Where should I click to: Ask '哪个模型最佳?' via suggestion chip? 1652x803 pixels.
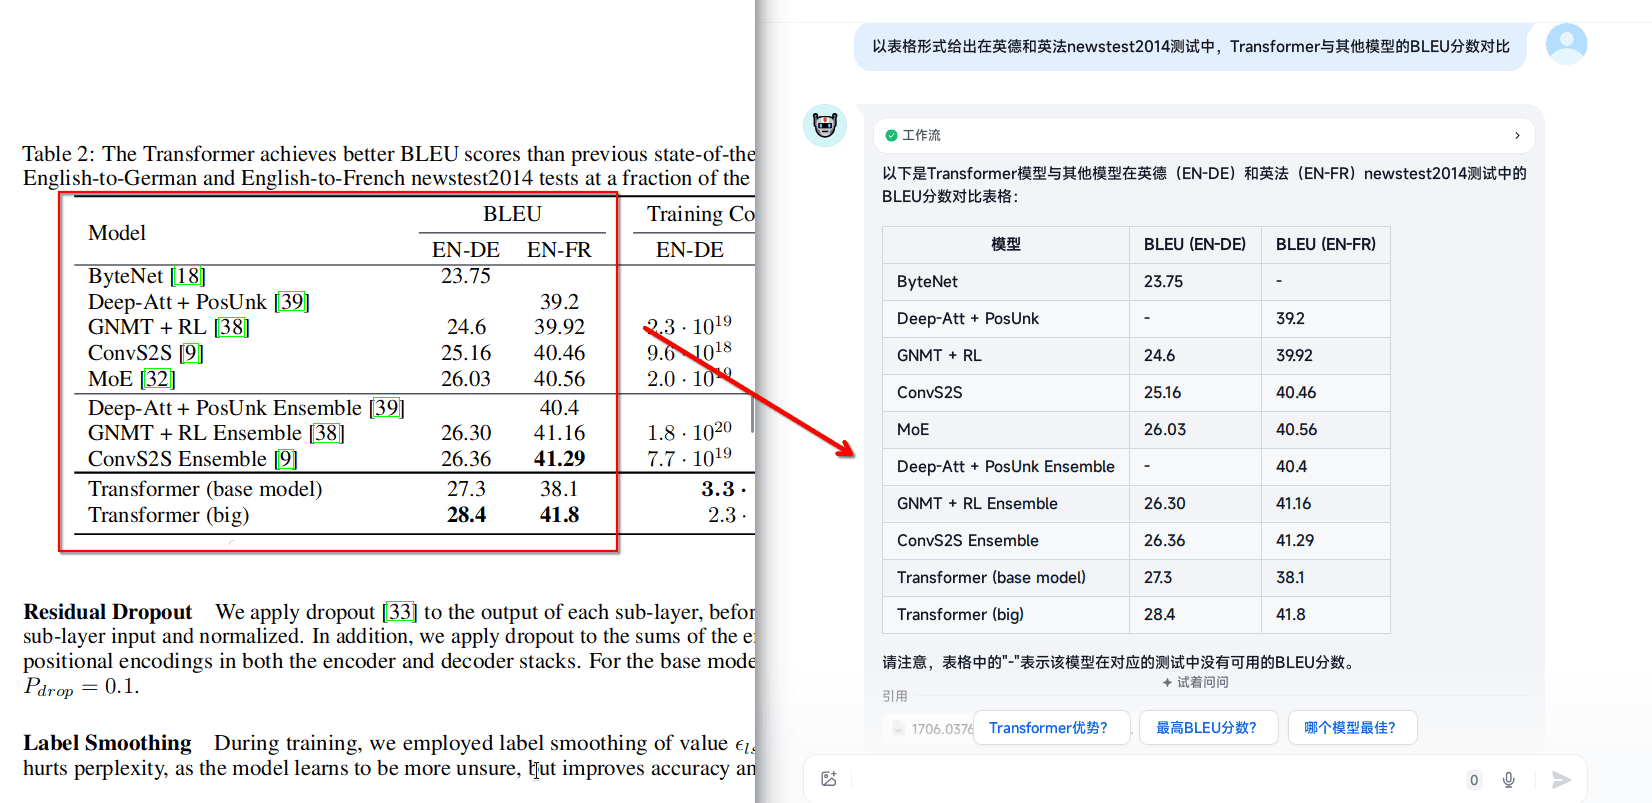tap(1351, 728)
